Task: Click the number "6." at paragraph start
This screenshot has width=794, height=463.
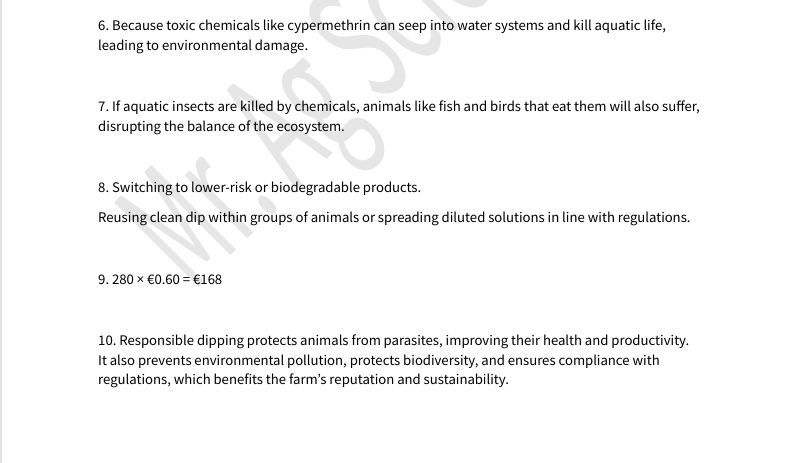Action: pos(103,25)
